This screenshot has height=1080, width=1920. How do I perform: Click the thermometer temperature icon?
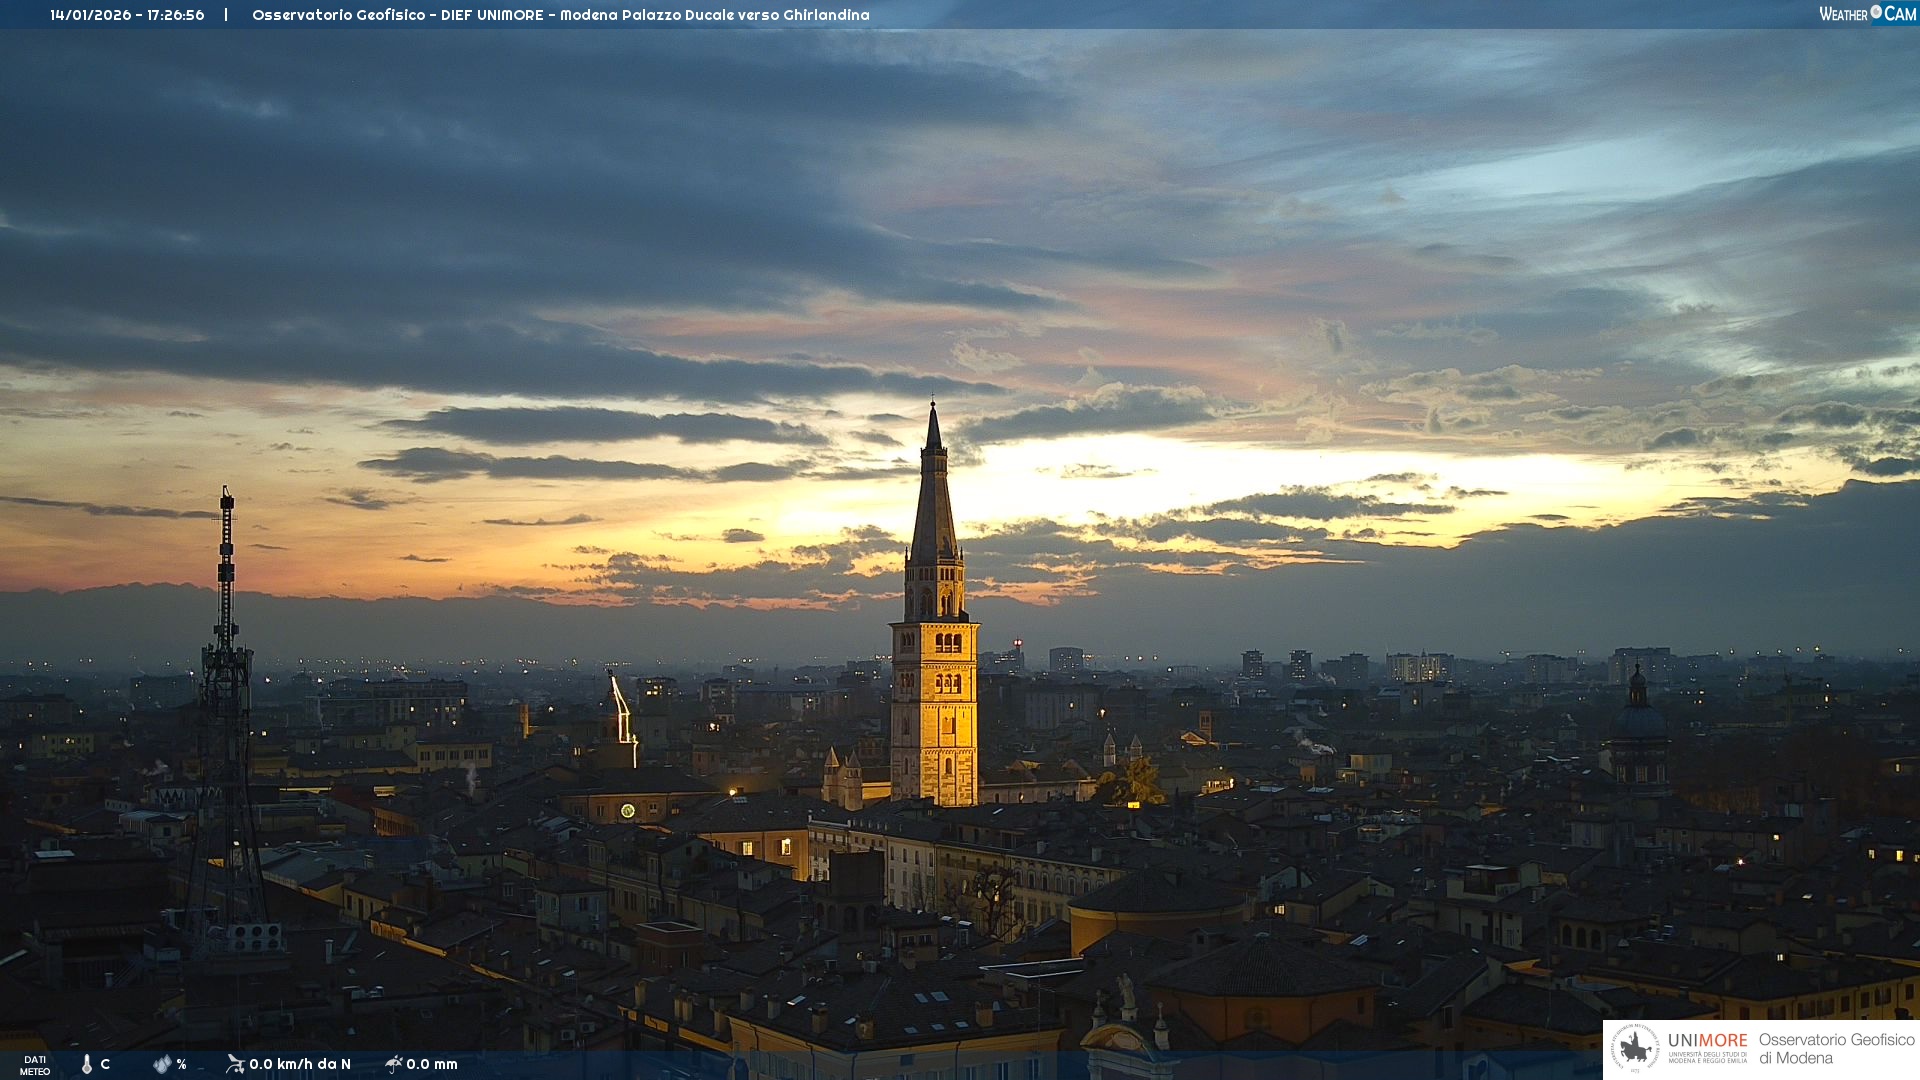(x=87, y=1064)
